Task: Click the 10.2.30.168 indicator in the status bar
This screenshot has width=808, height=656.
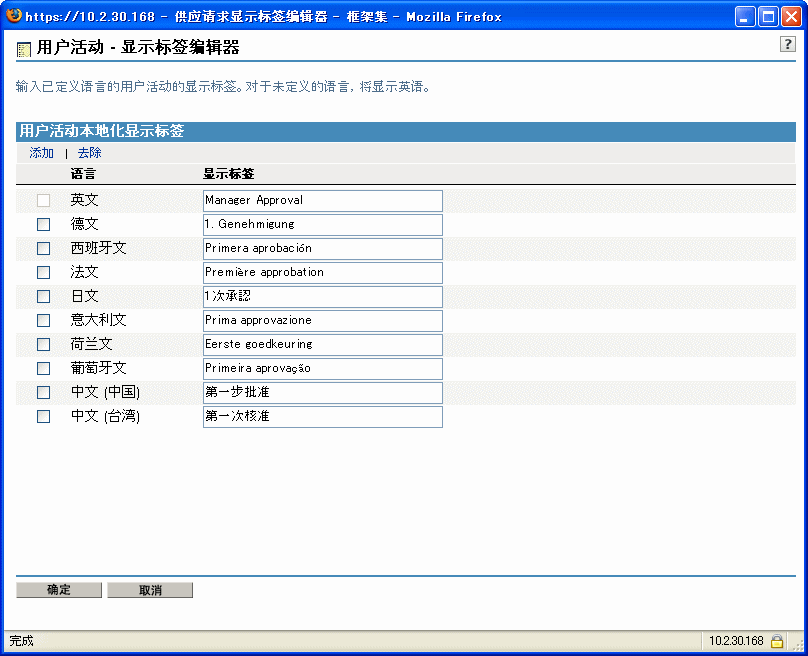Action: 735,641
